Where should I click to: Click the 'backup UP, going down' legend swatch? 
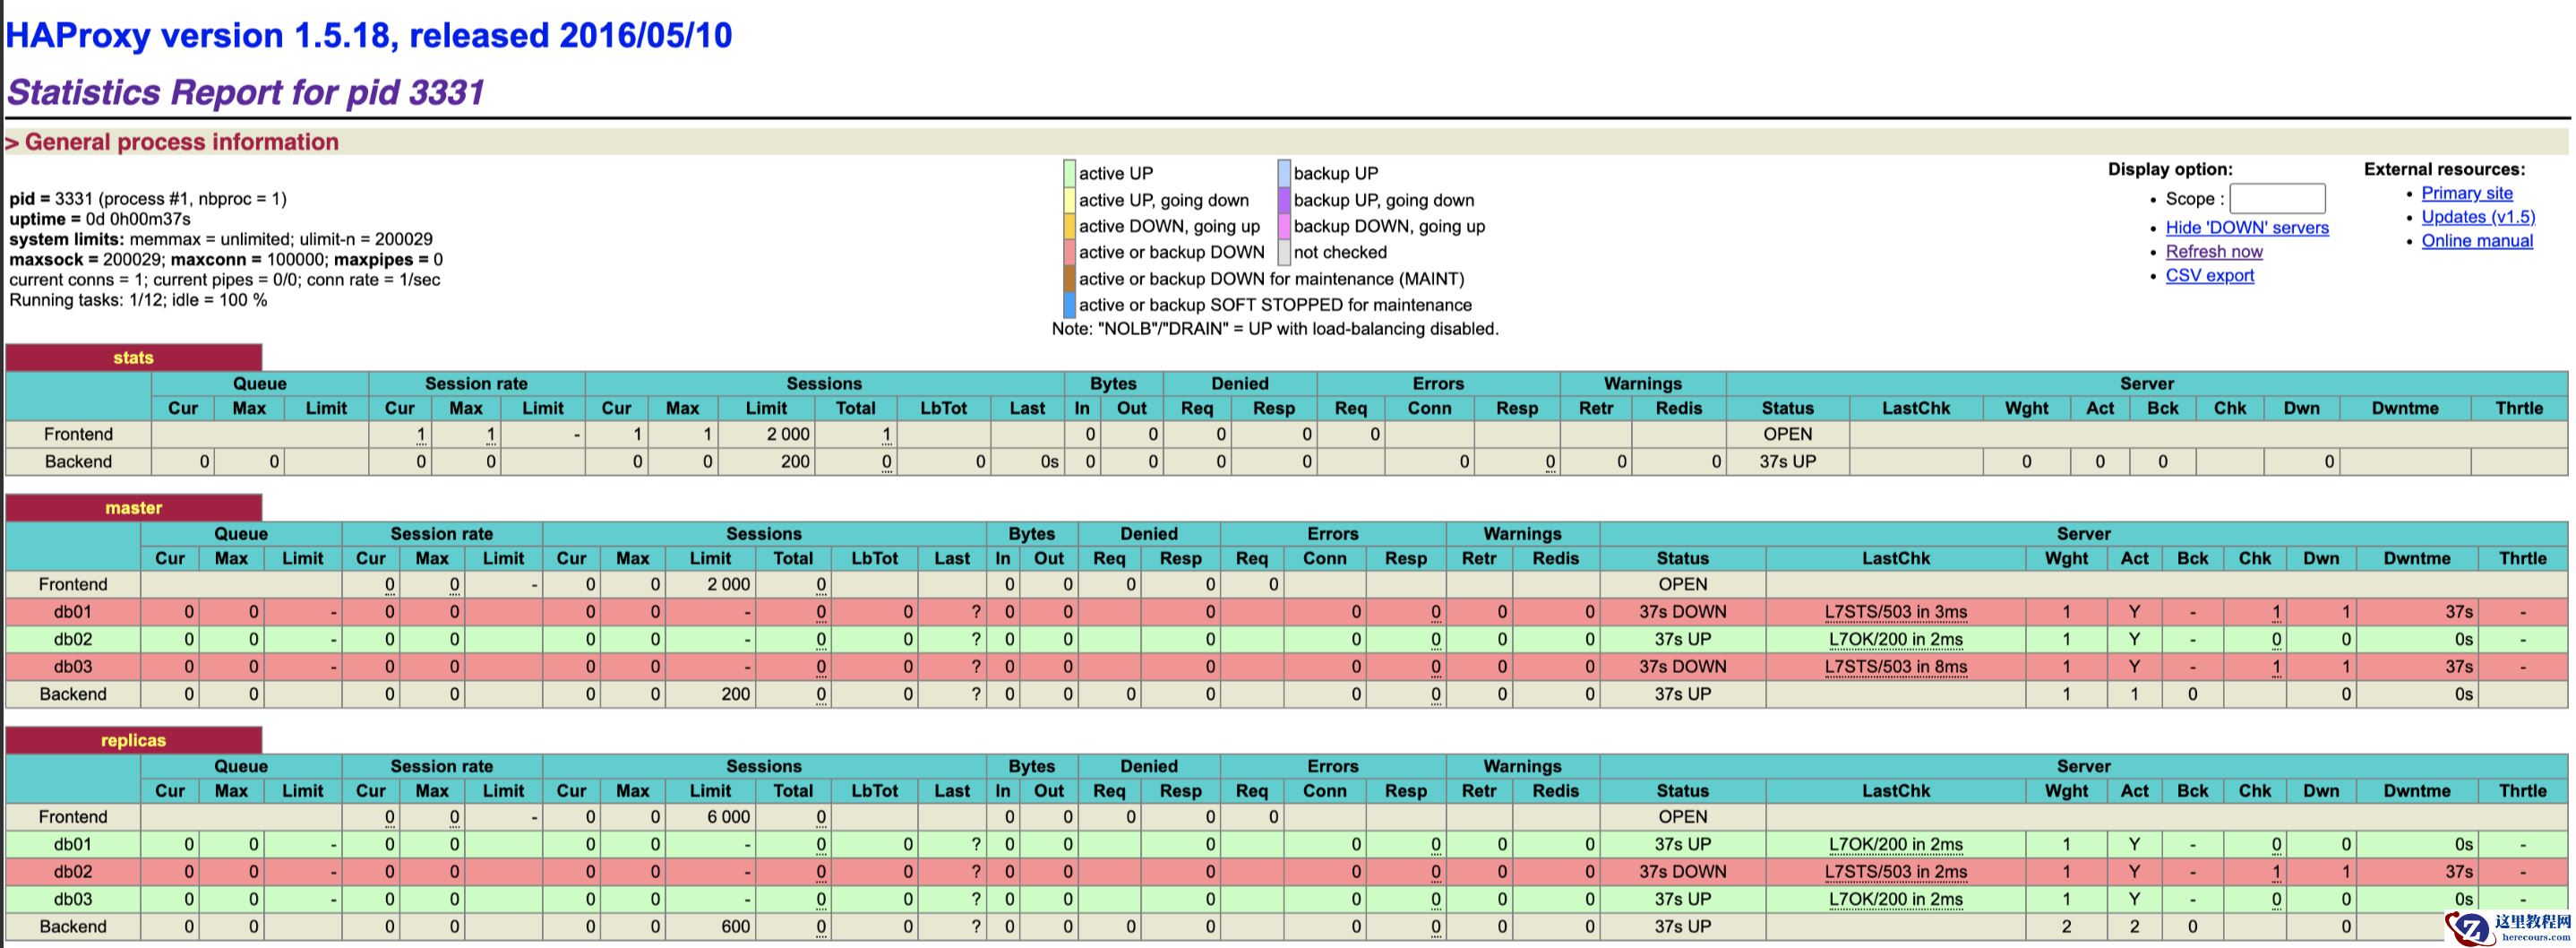(1284, 200)
